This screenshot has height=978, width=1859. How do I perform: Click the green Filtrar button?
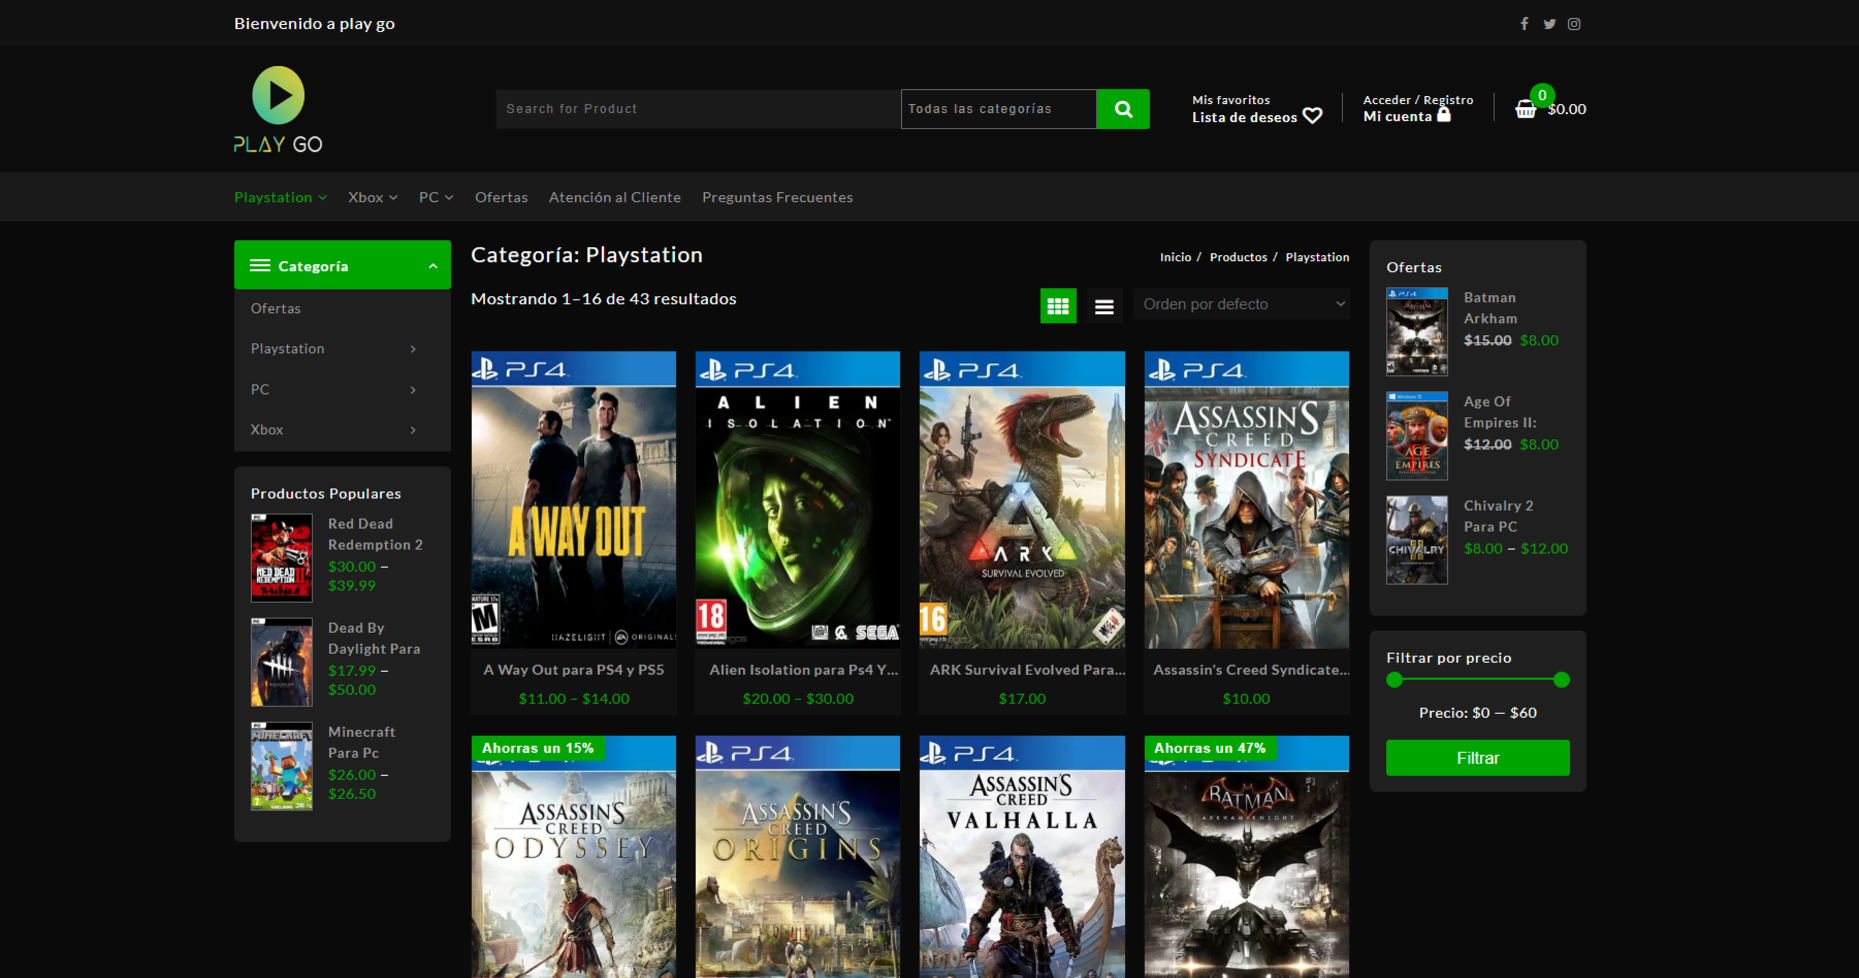[1477, 758]
